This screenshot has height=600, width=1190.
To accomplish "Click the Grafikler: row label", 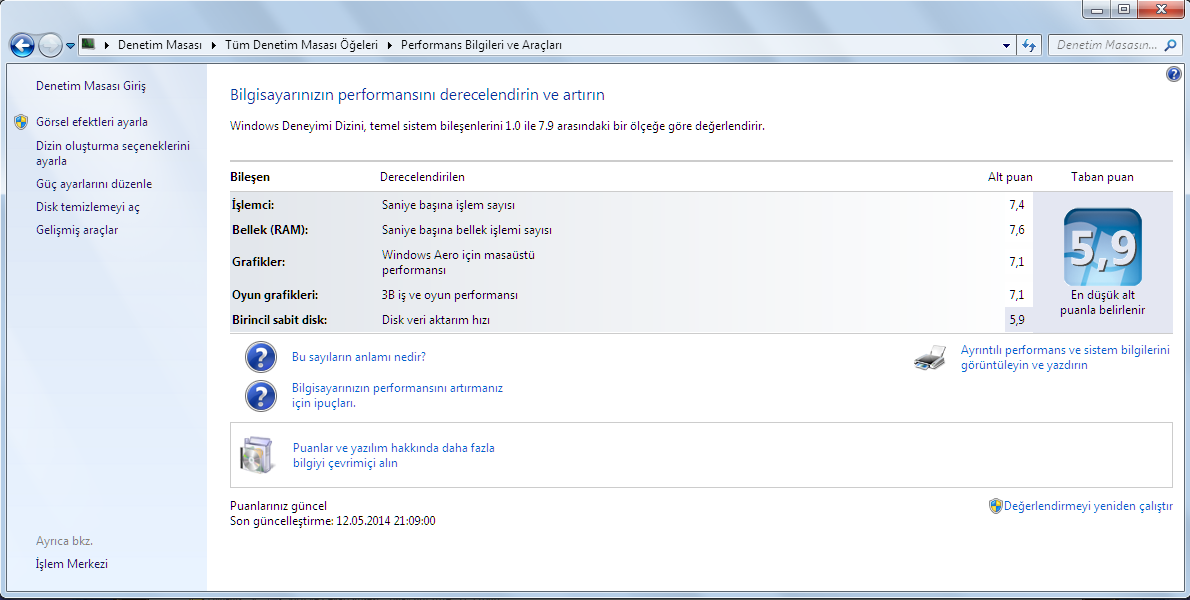I will (x=259, y=262).
